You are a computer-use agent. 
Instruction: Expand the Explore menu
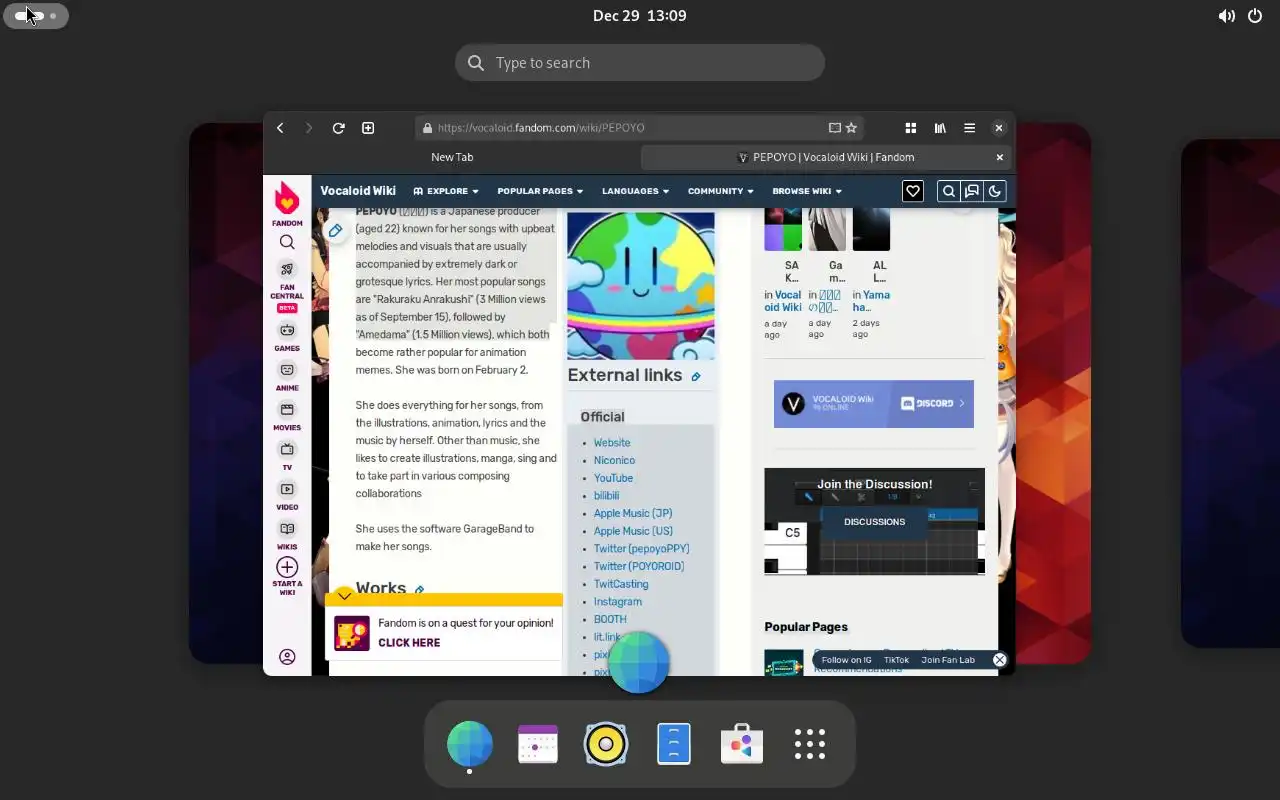446,191
